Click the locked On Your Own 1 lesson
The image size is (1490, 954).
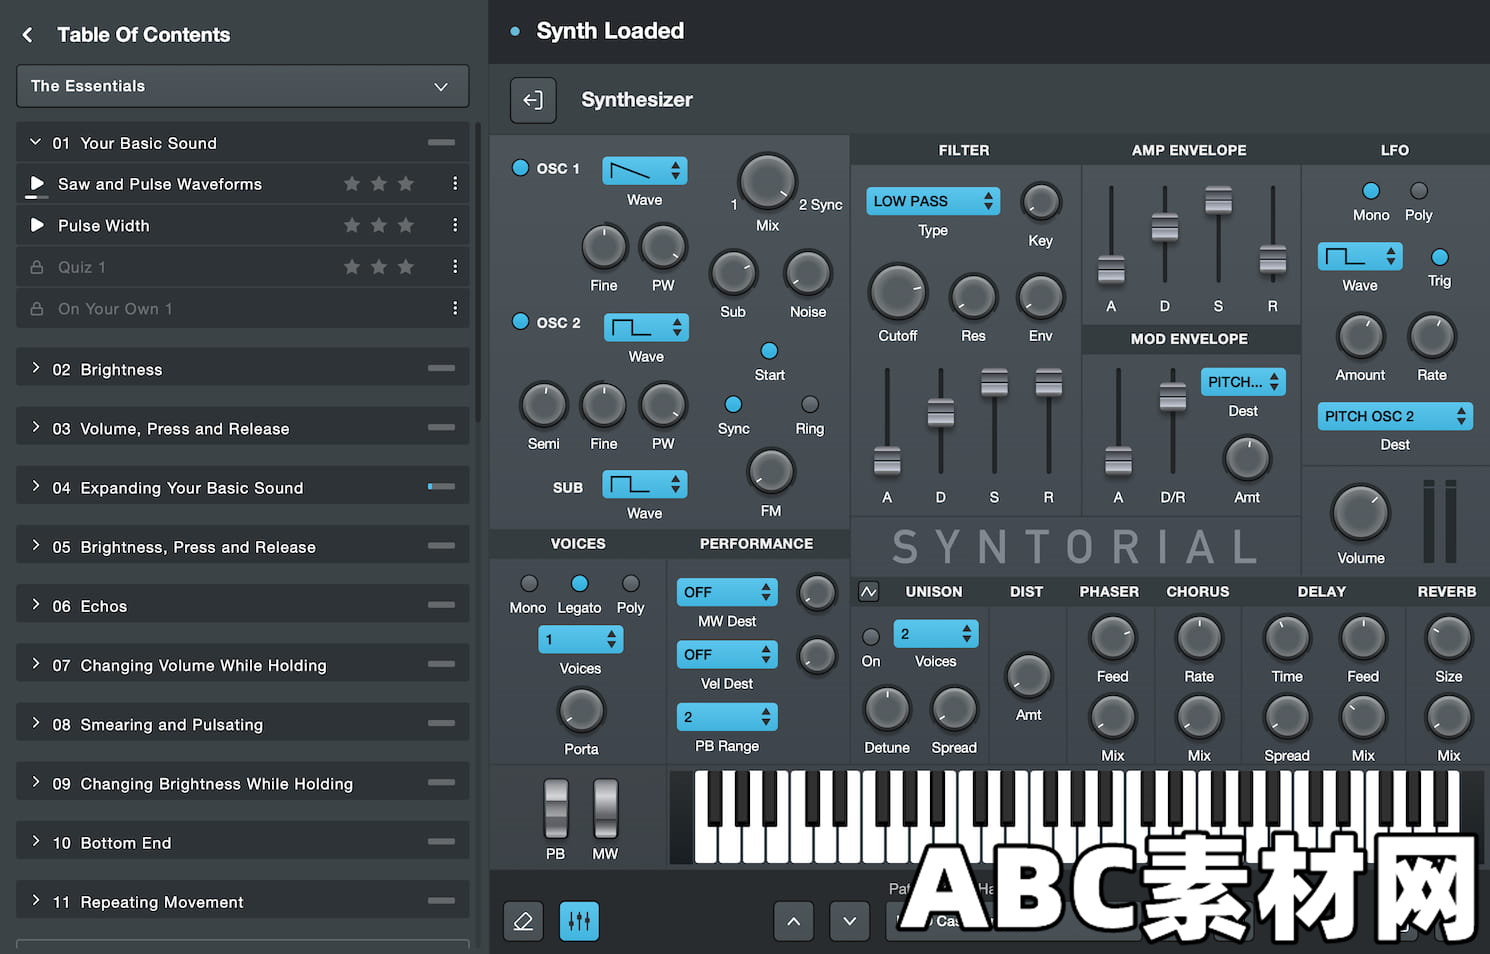243,309
